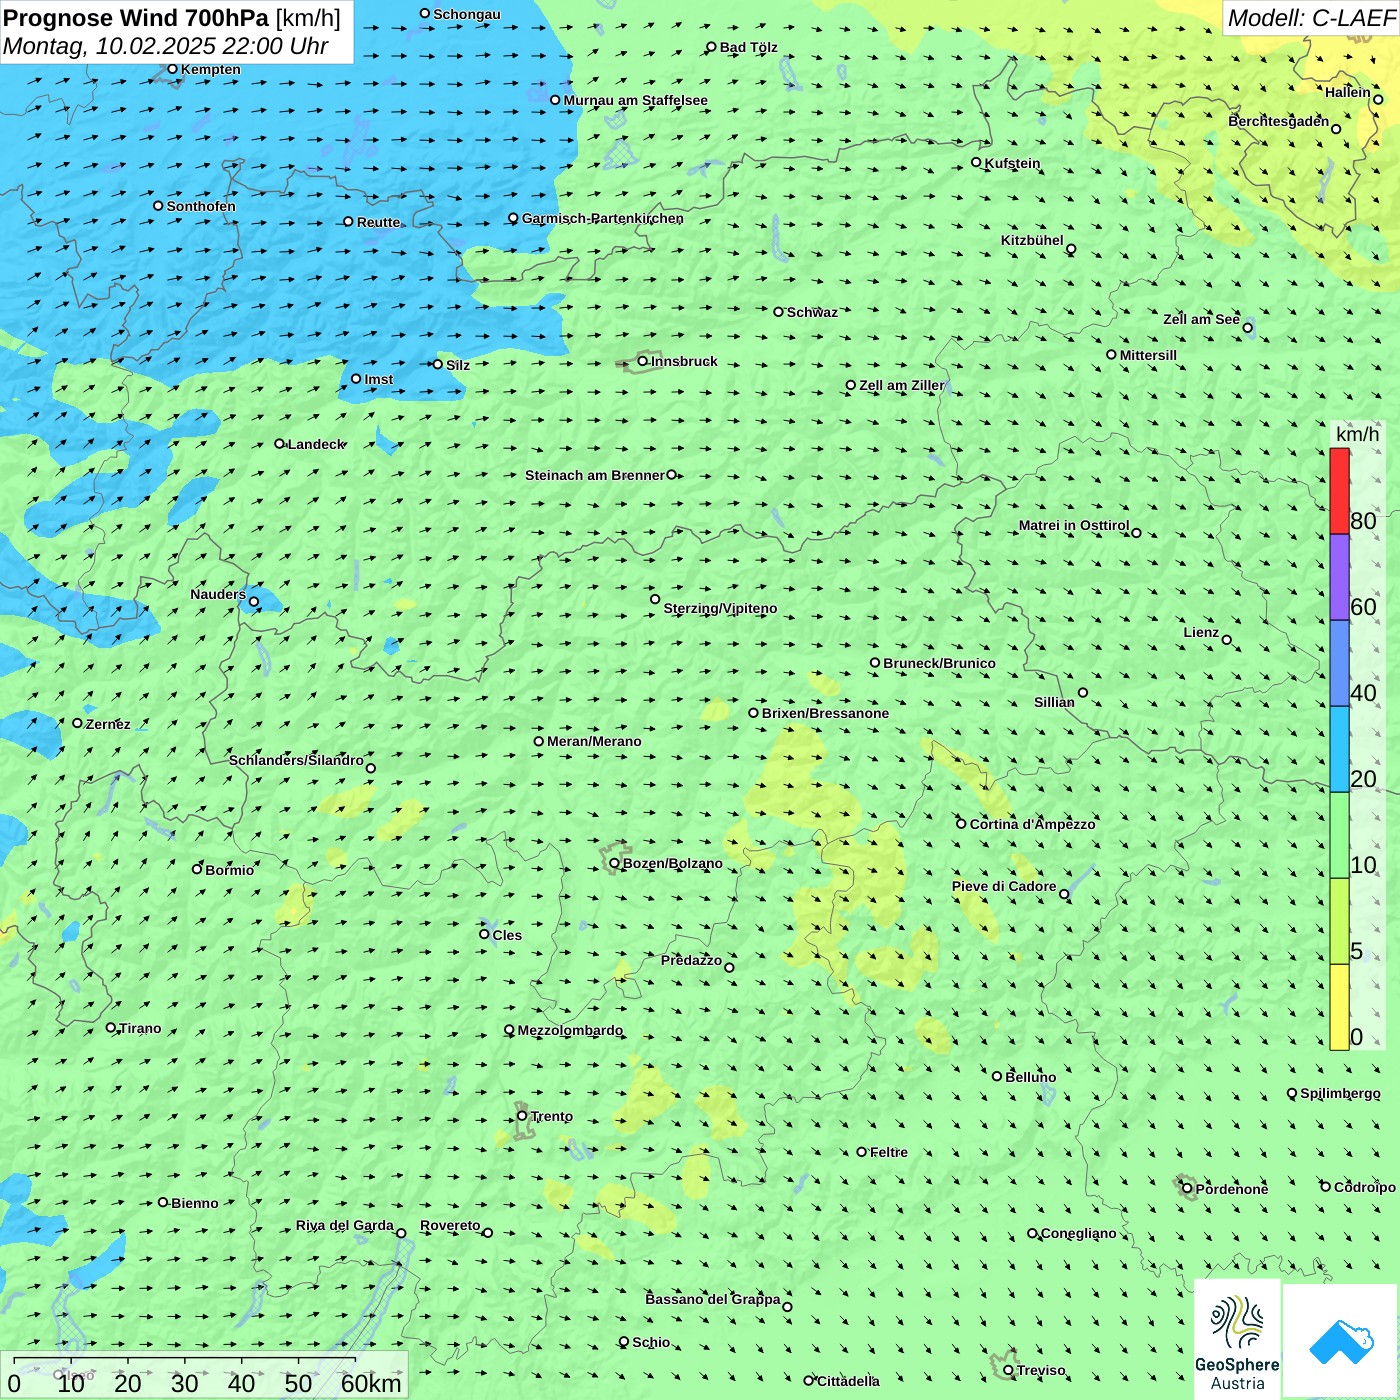Click the forecast date "Montag, 10.02.2025 22:00 Uhr"

[166, 46]
